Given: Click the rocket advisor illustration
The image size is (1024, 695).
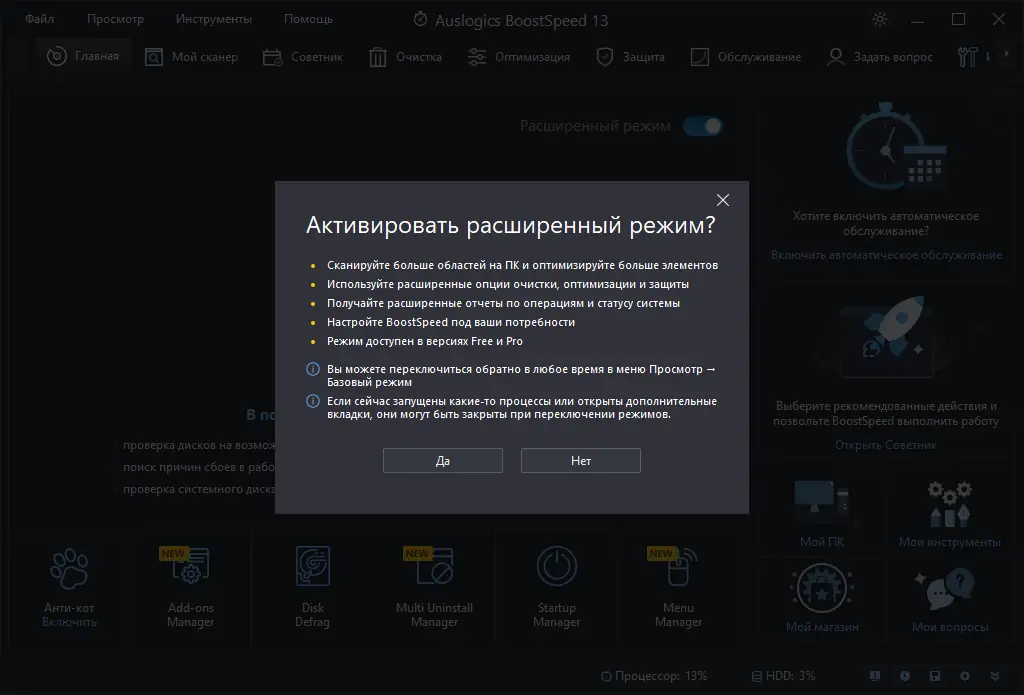Looking at the screenshot, I should point(886,337).
